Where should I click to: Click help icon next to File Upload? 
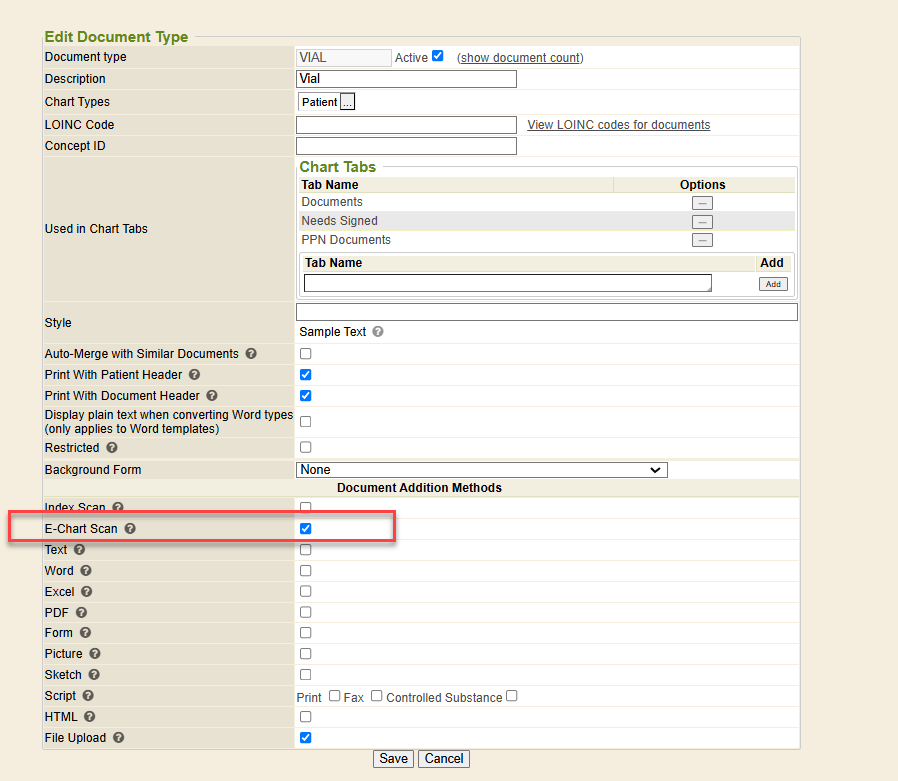click(119, 738)
